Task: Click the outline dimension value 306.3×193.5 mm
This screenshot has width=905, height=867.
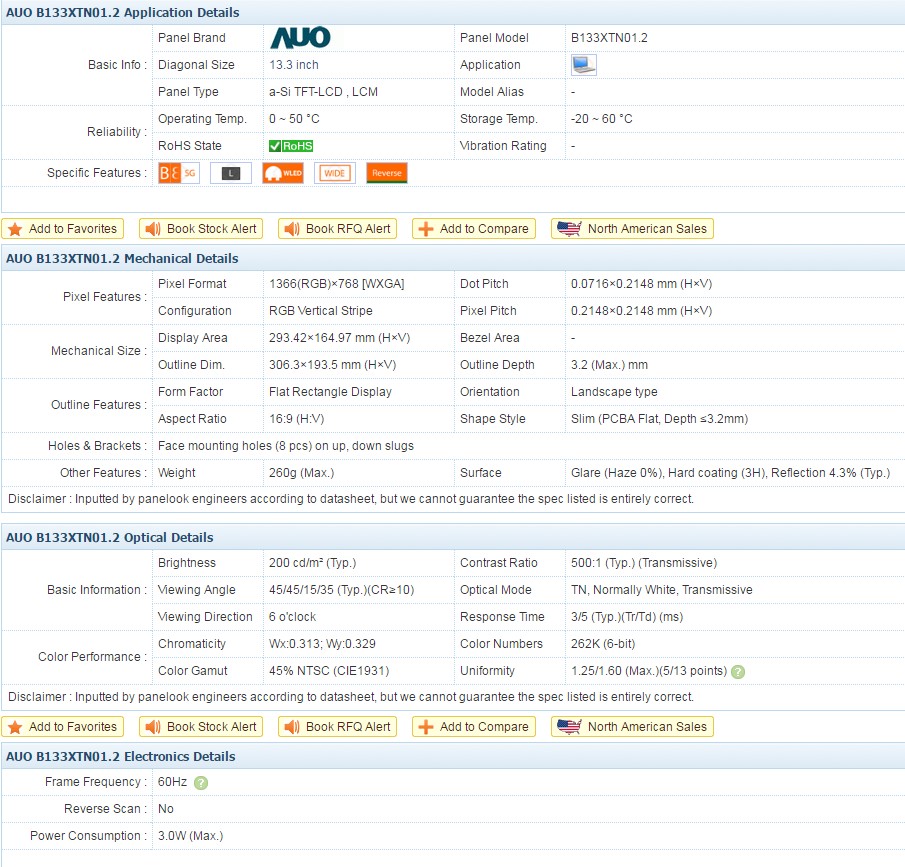Action: click(x=332, y=365)
